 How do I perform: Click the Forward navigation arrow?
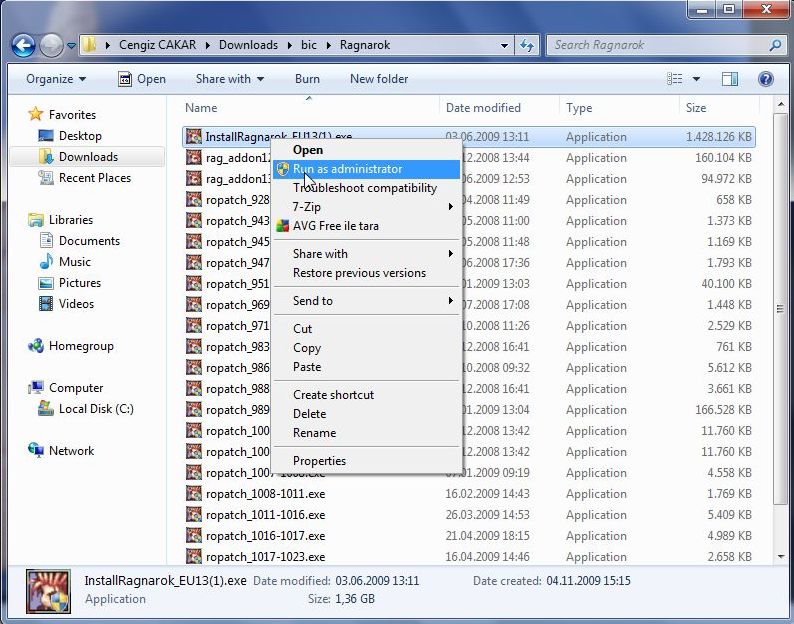[51, 46]
